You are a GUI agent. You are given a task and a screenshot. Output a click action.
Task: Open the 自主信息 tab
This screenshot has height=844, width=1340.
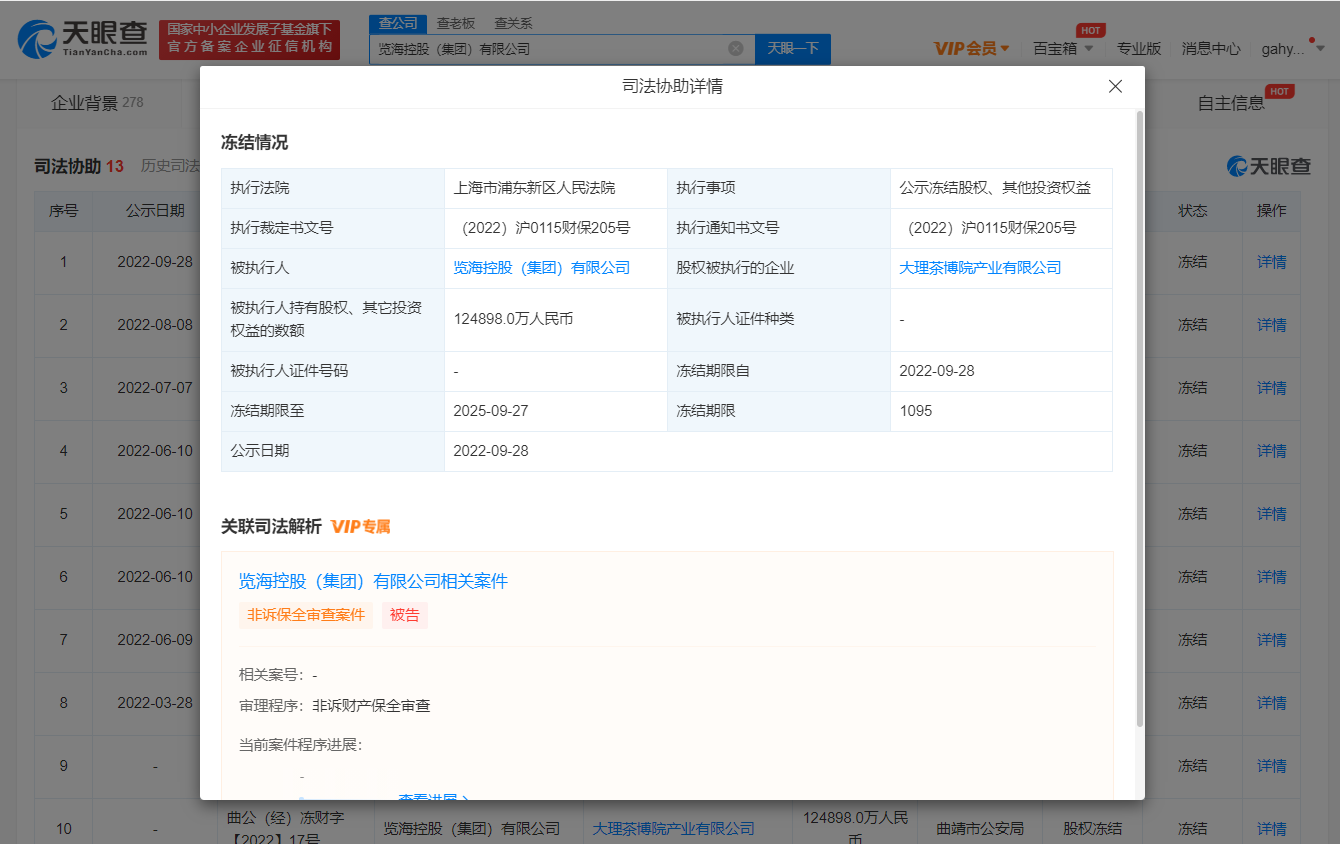pyautogui.click(x=1231, y=103)
